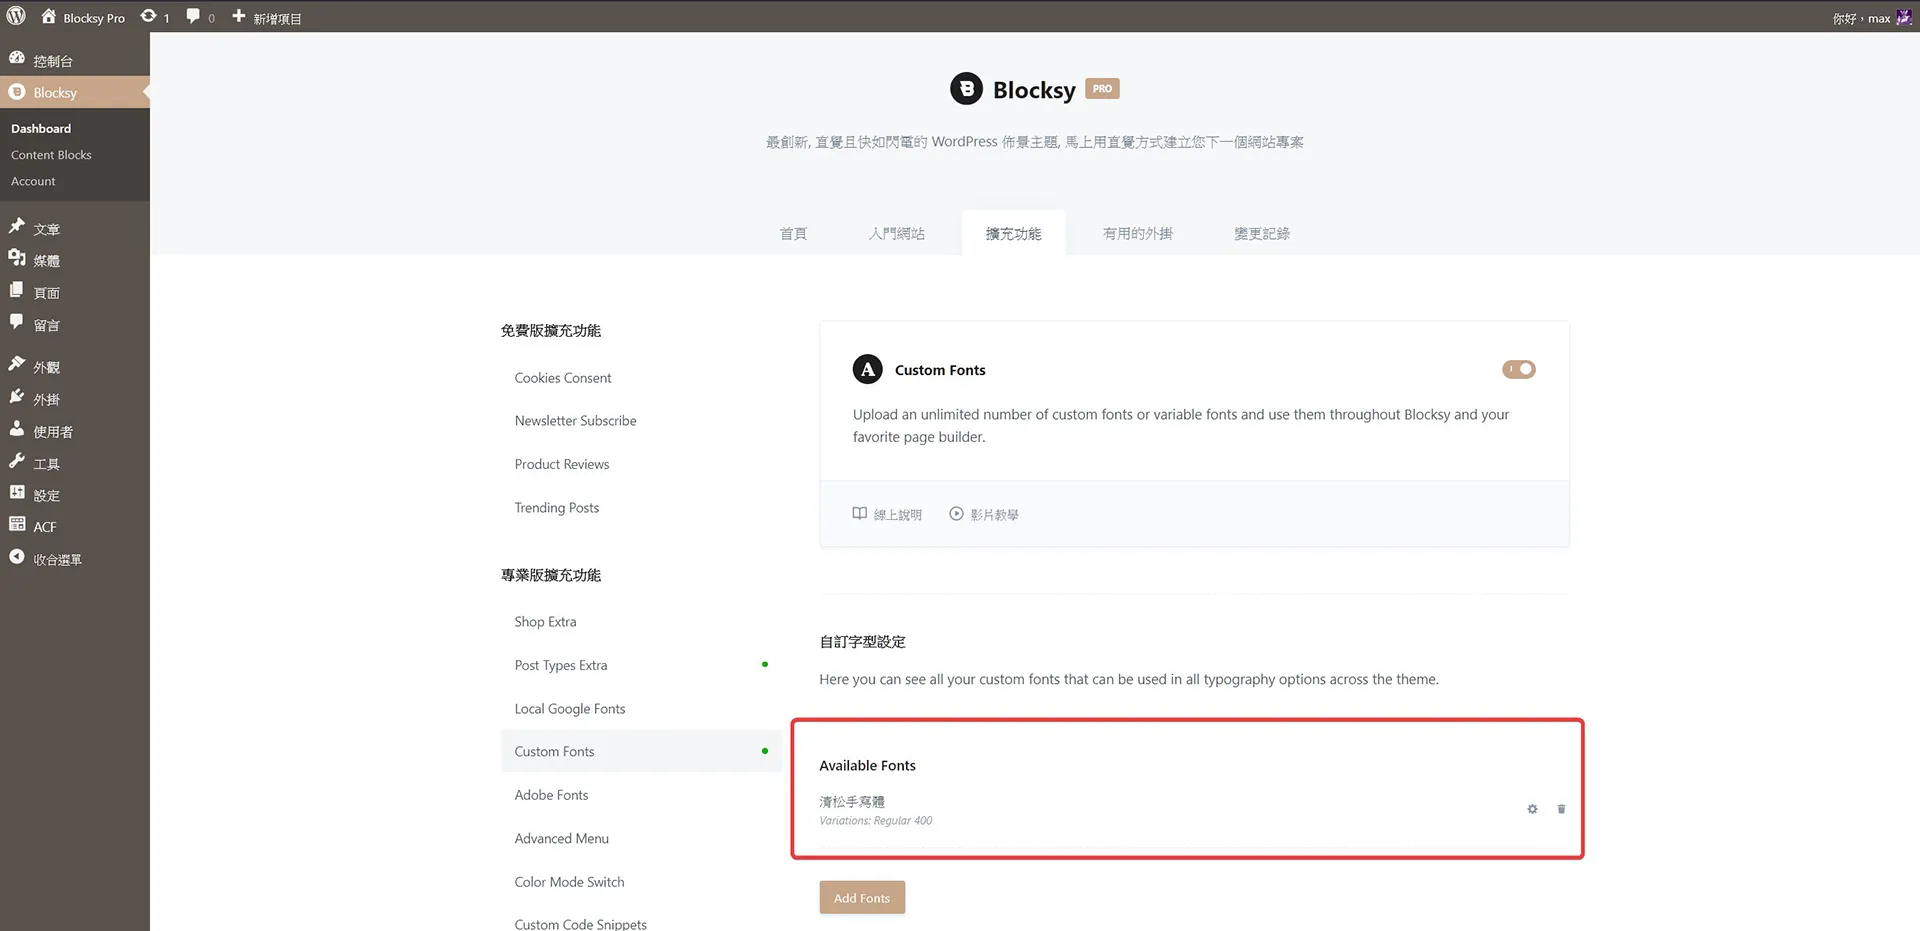Click the 清松手寫體 font name

(x=852, y=801)
